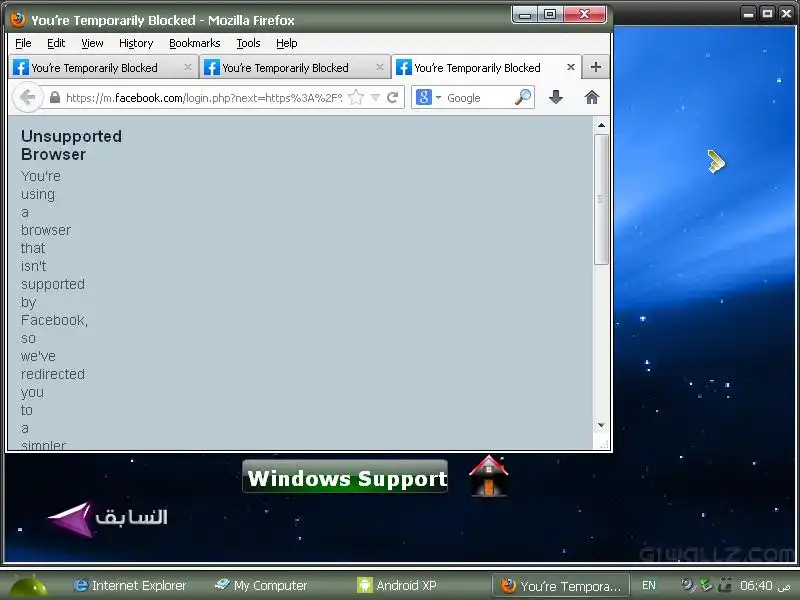Click the facebook URL address field

pyautogui.click(x=204, y=97)
